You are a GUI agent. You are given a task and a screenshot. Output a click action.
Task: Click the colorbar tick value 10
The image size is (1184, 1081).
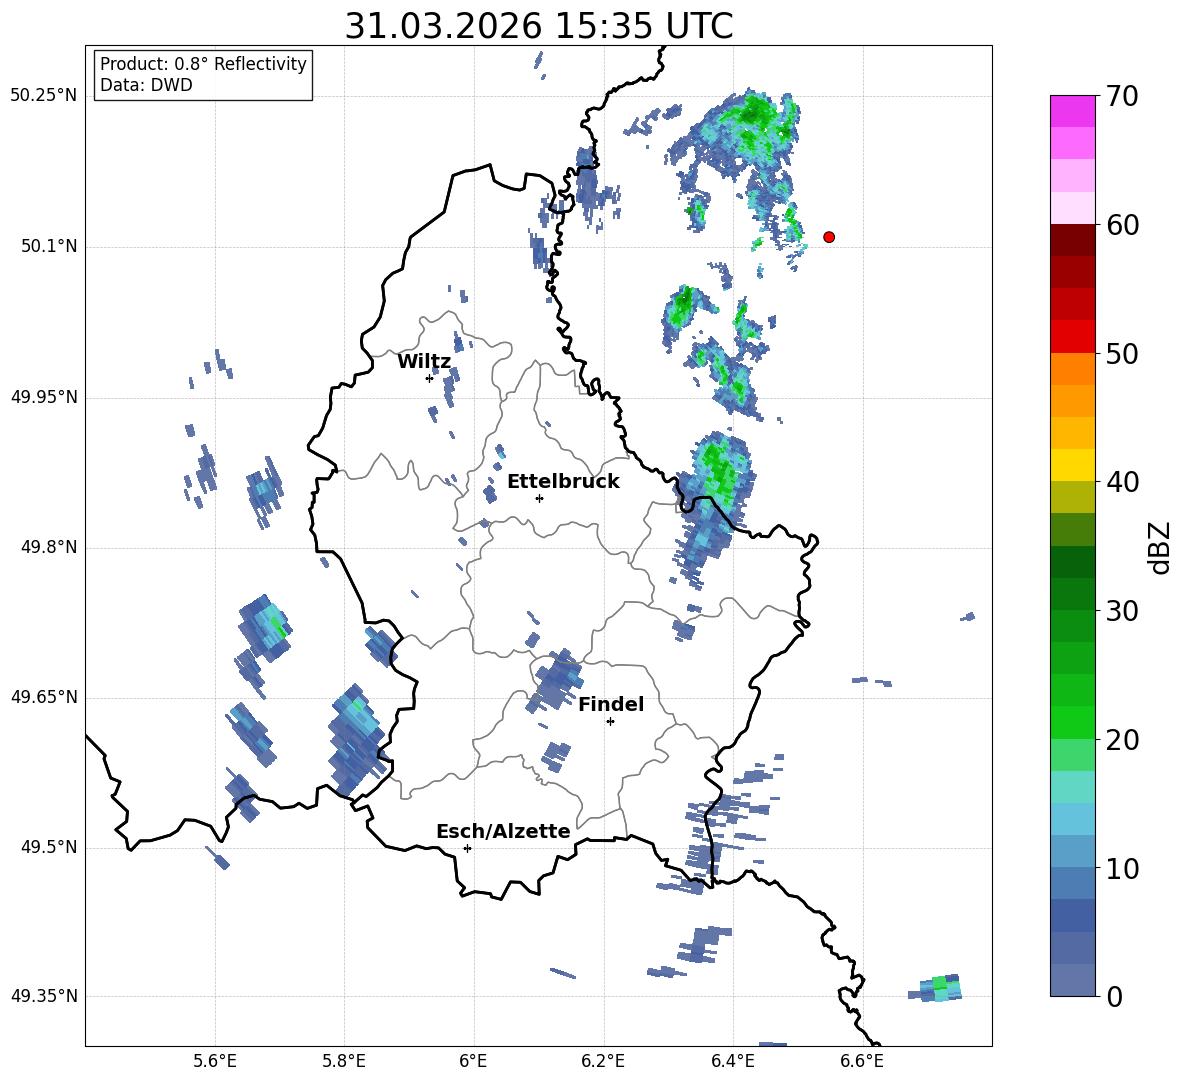[x=1122, y=869]
